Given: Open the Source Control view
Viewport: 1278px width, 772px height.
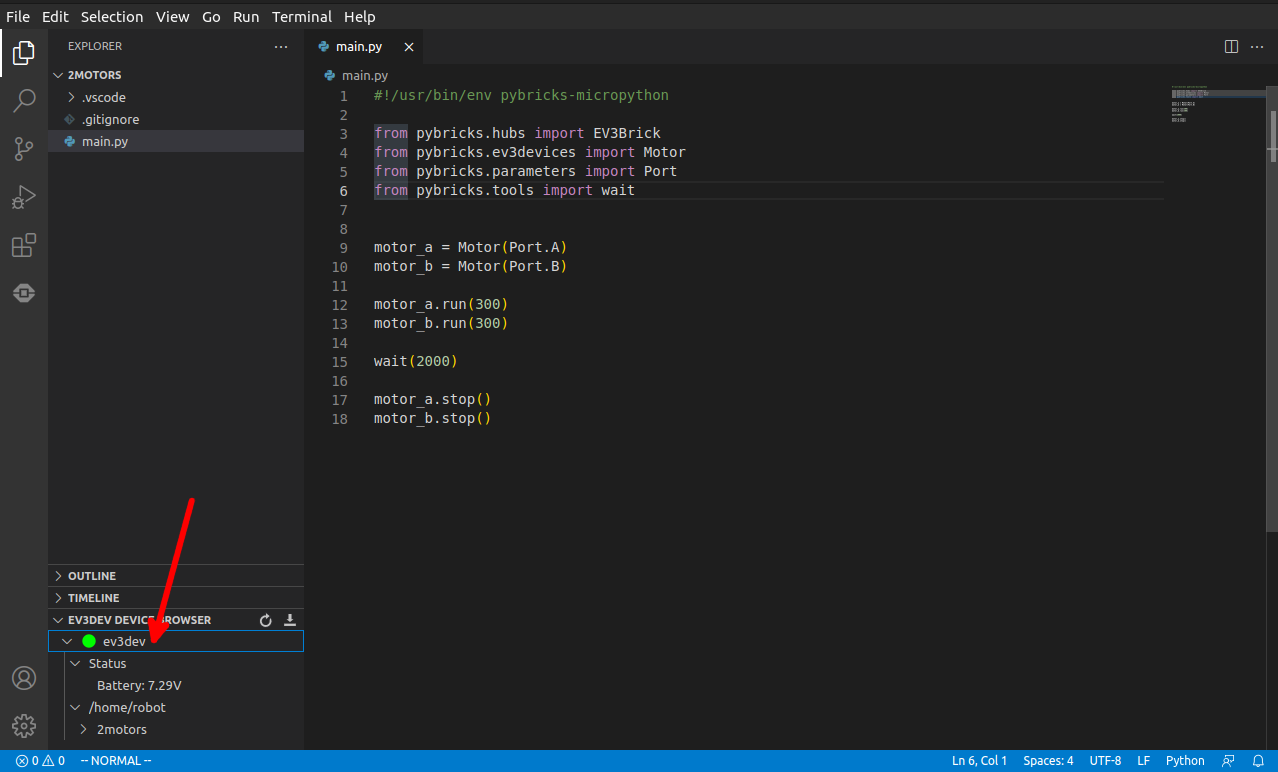Looking at the screenshot, I should pos(24,149).
